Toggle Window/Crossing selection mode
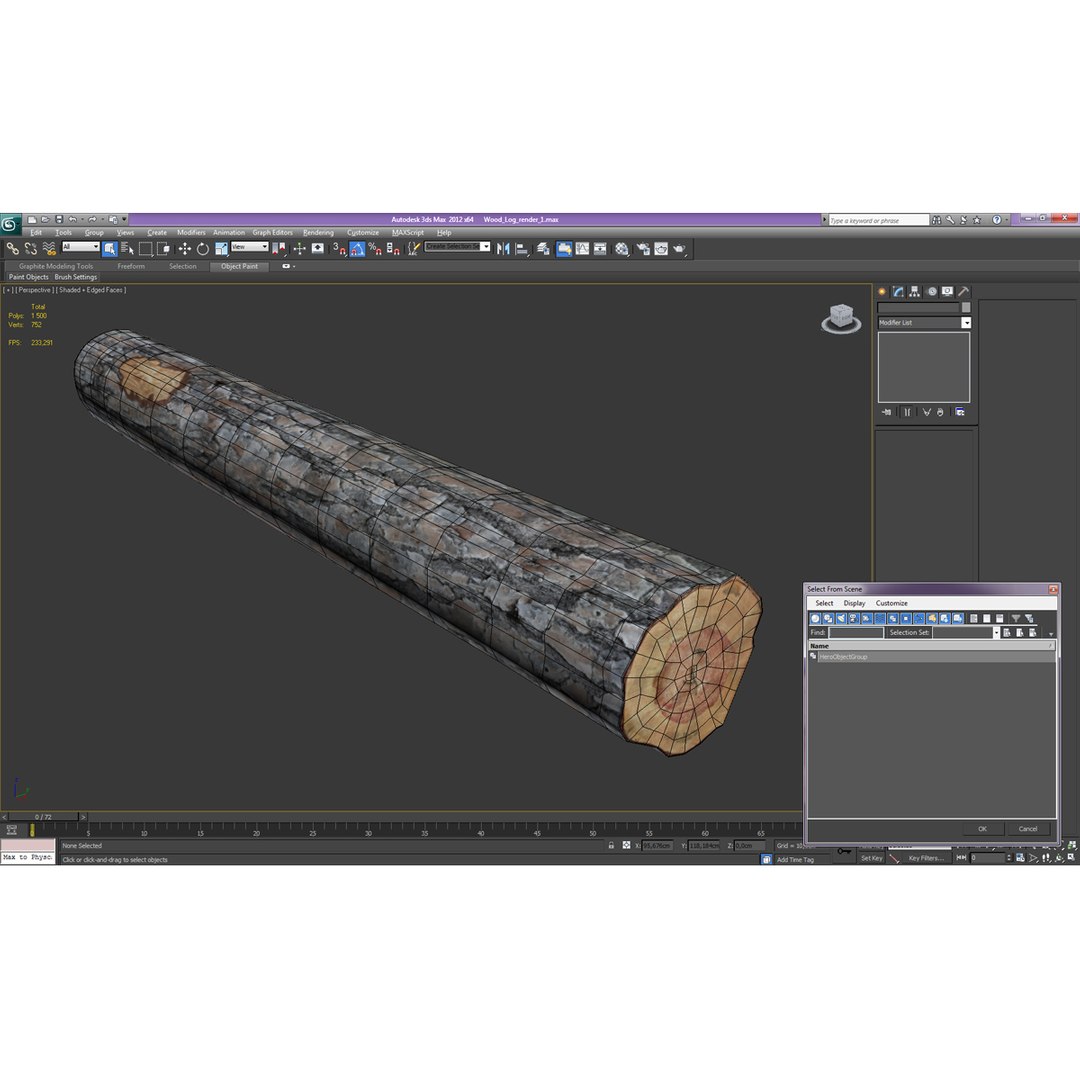The width and height of the screenshot is (1080, 1080). 163,249
